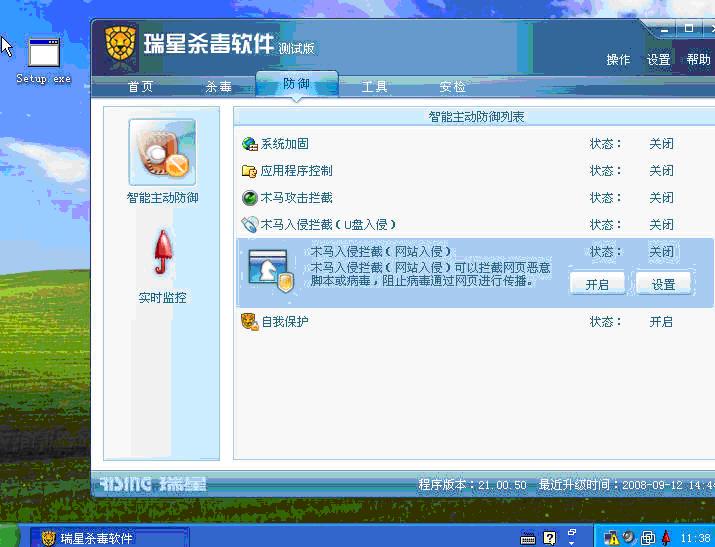Switch to the 安检 tab
715x547 pixels.
pyautogui.click(x=452, y=87)
